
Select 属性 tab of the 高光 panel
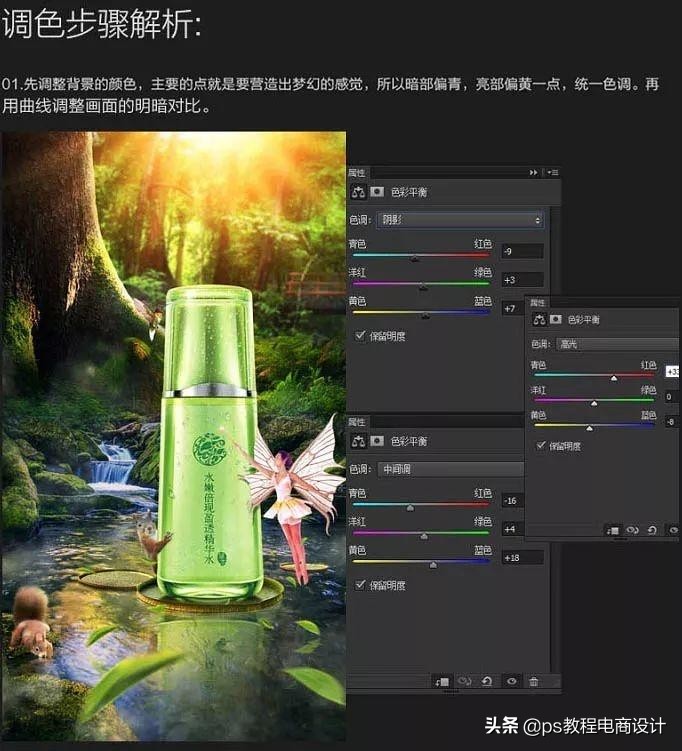[x=537, y=303]
